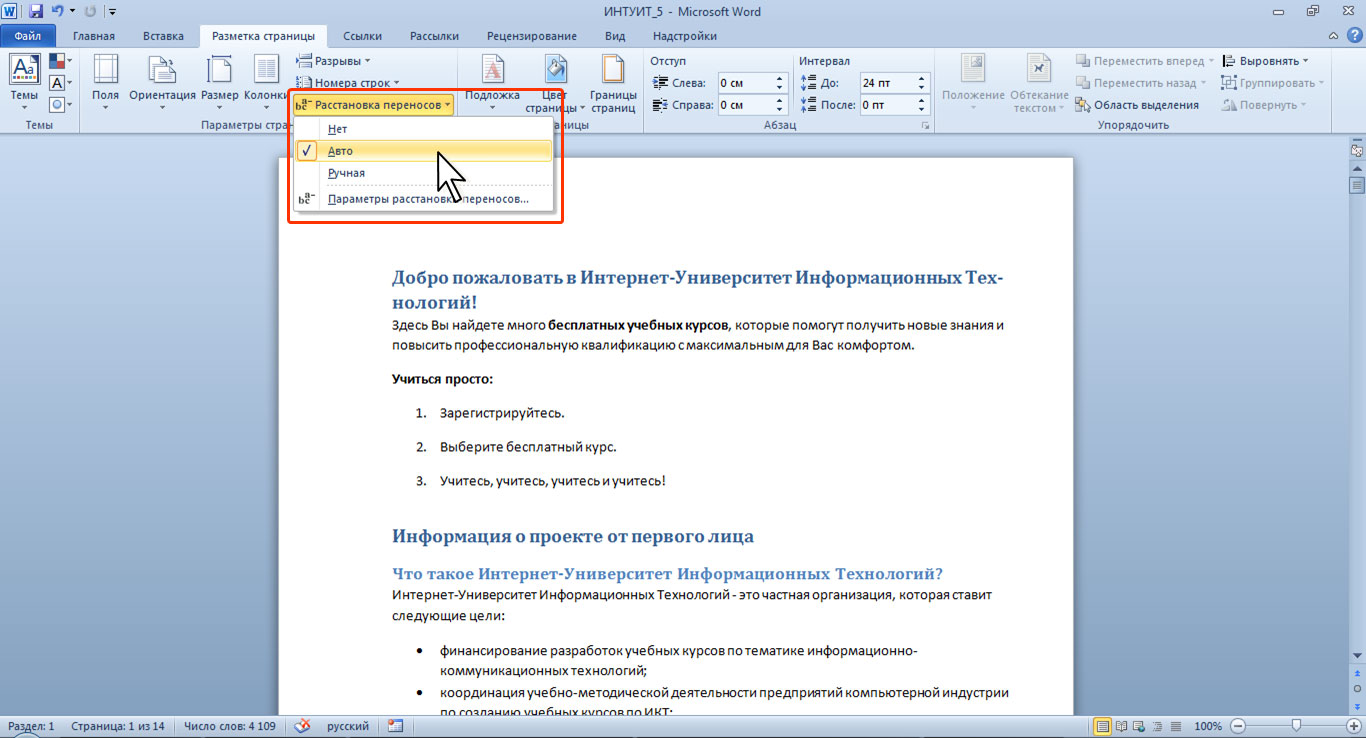1366x738 pixels.
Task: Zoom in with plus button
Action: tap(1353, 726)
